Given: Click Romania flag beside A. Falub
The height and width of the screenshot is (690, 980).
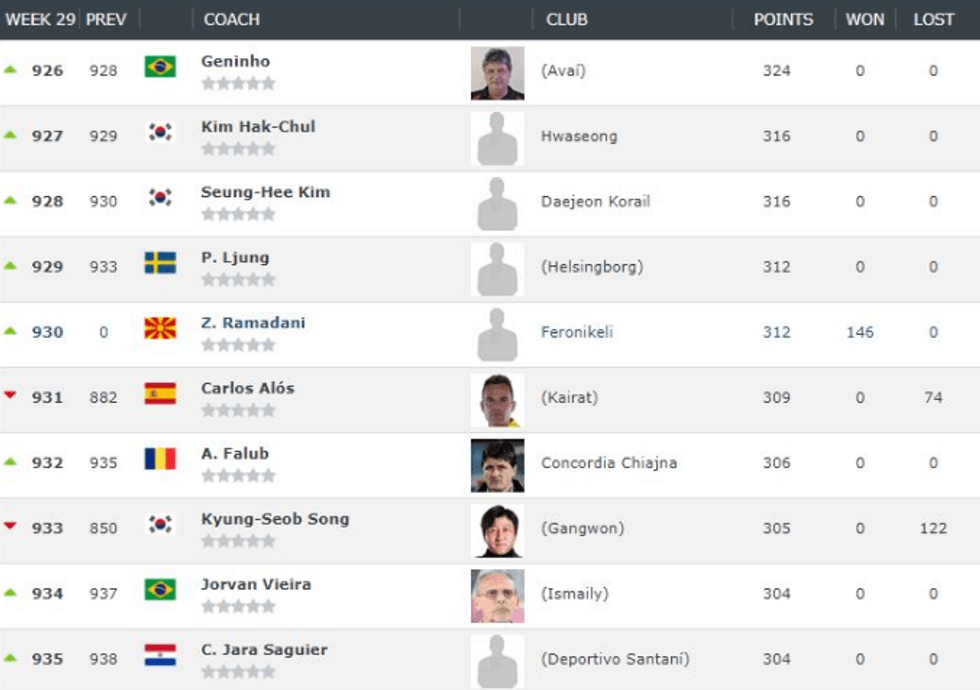Looking at the screenshot, I should [x=160, y=459].
